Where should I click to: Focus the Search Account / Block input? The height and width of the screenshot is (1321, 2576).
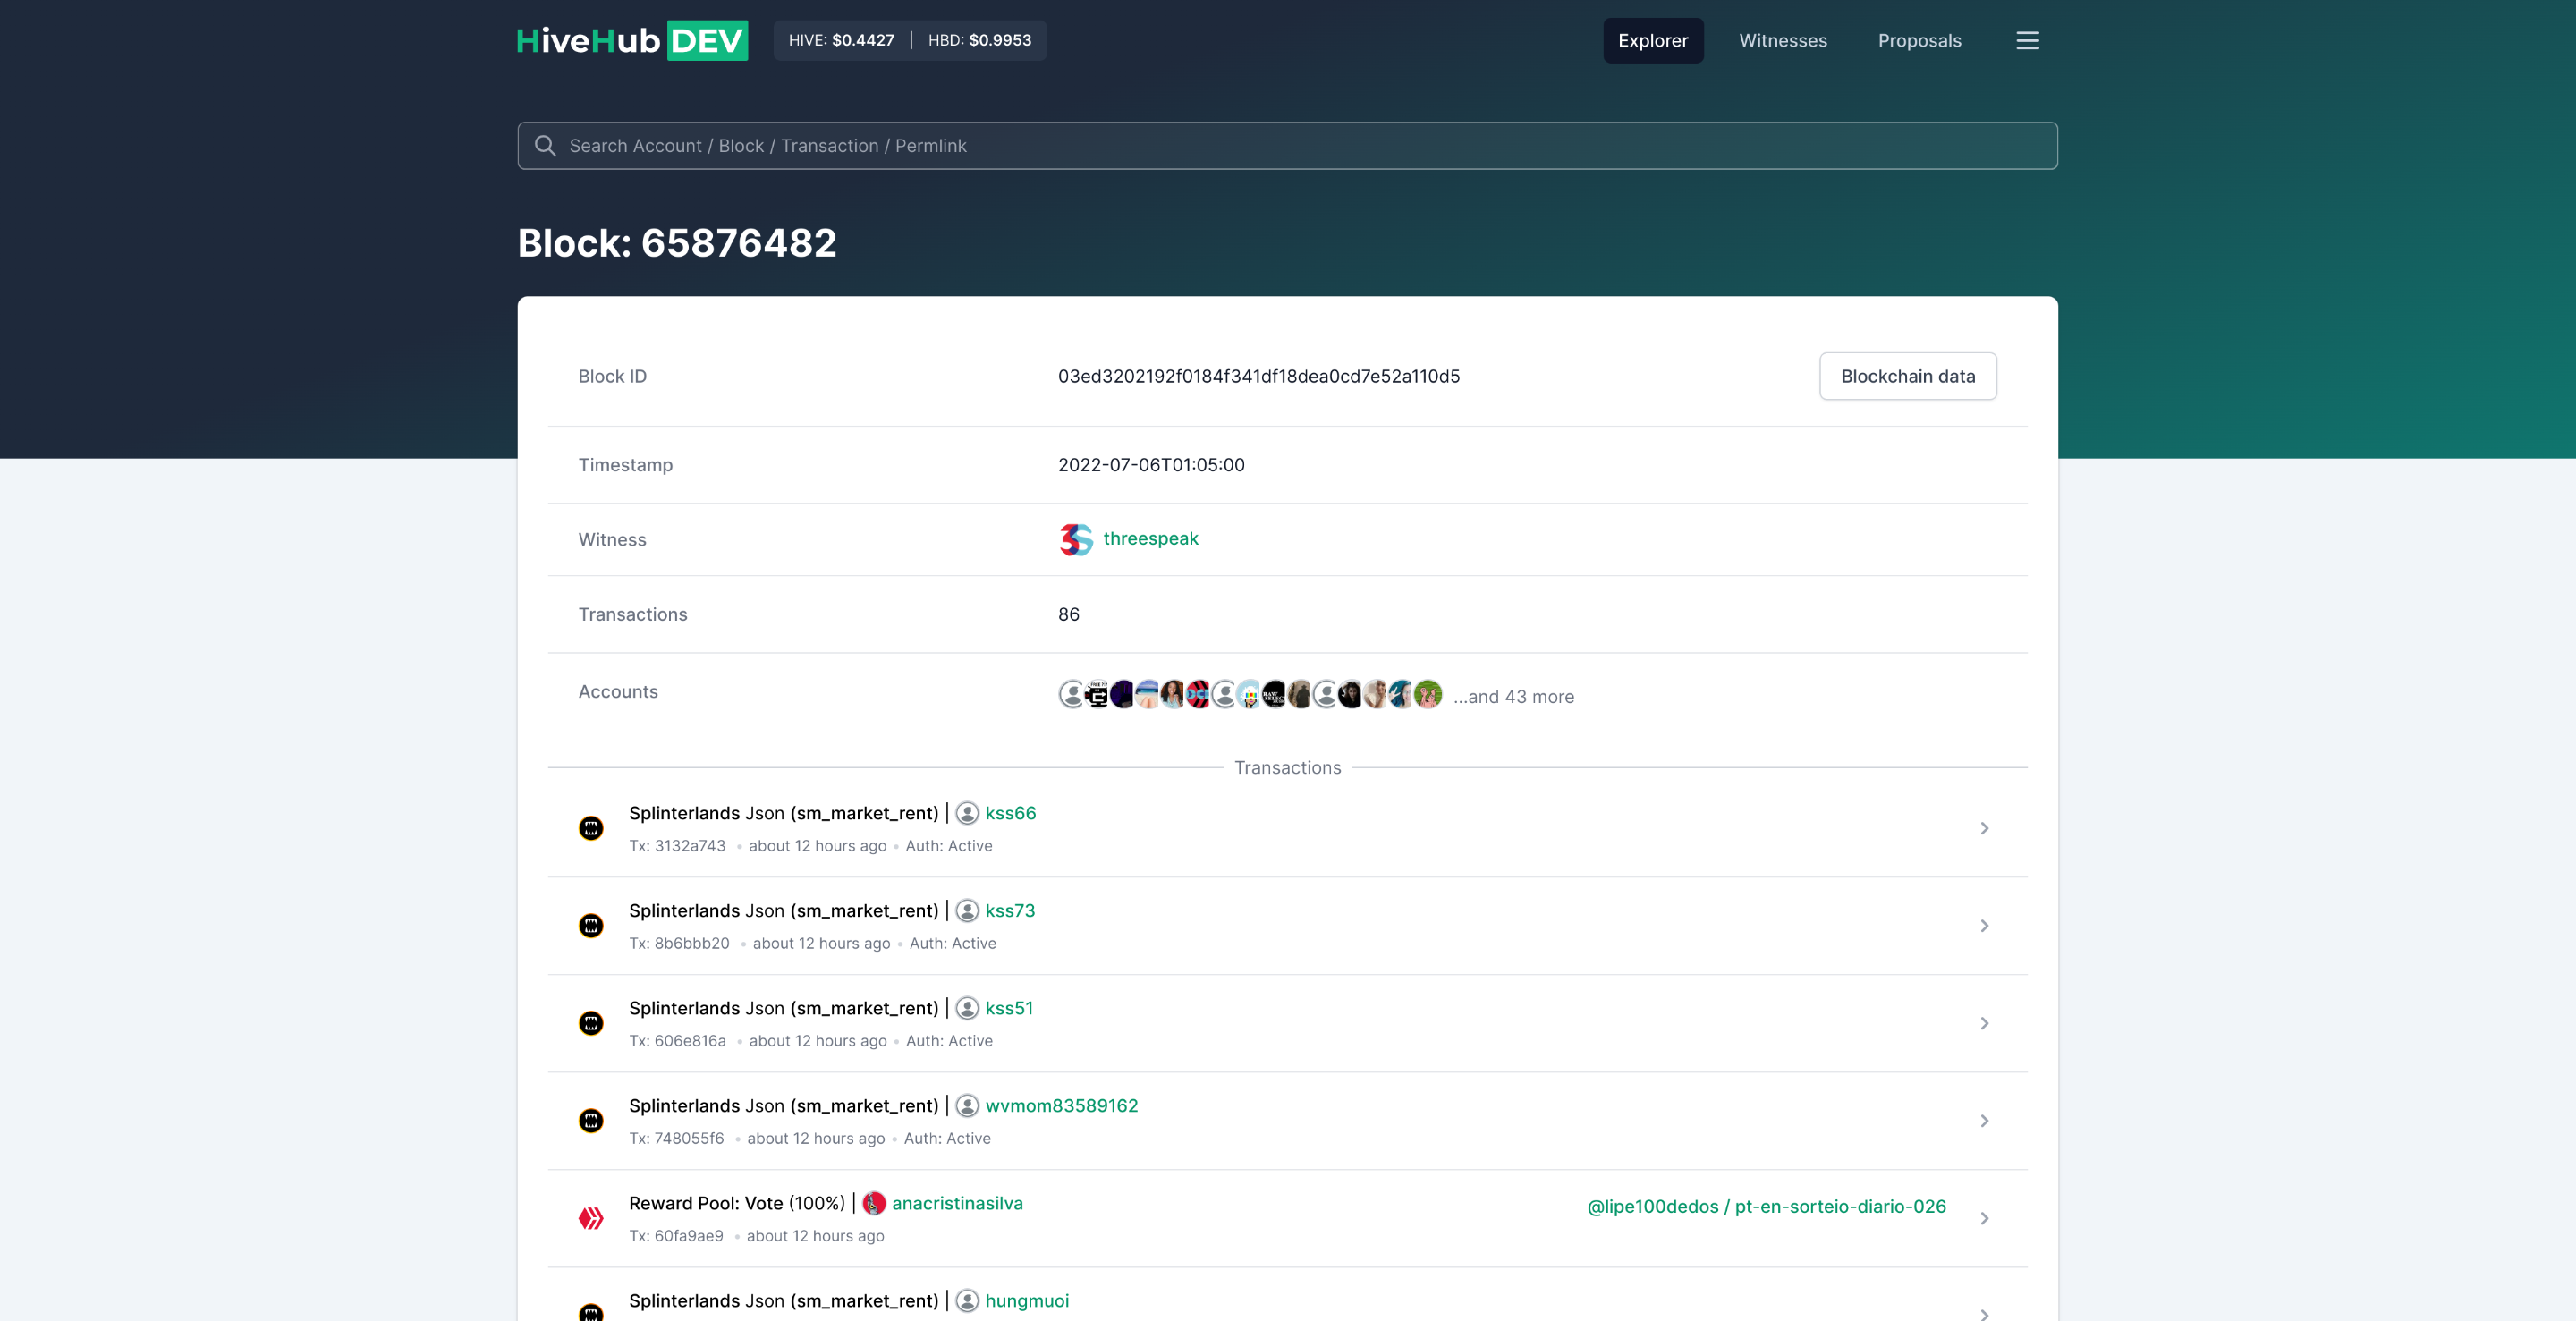[1287, 146]
